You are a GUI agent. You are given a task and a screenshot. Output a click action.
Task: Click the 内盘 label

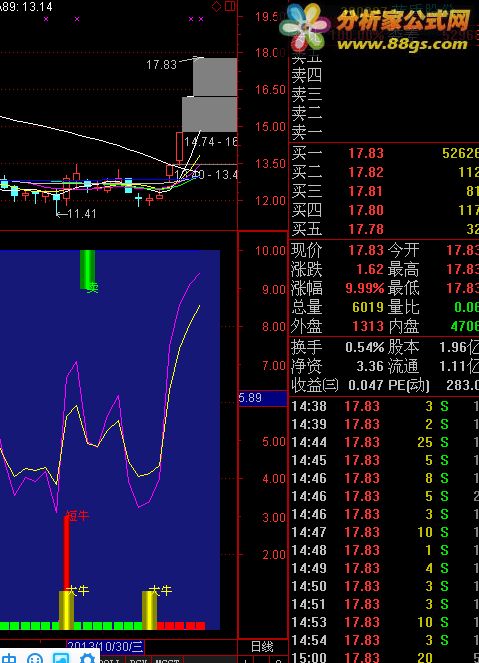[x=404, y=326]
